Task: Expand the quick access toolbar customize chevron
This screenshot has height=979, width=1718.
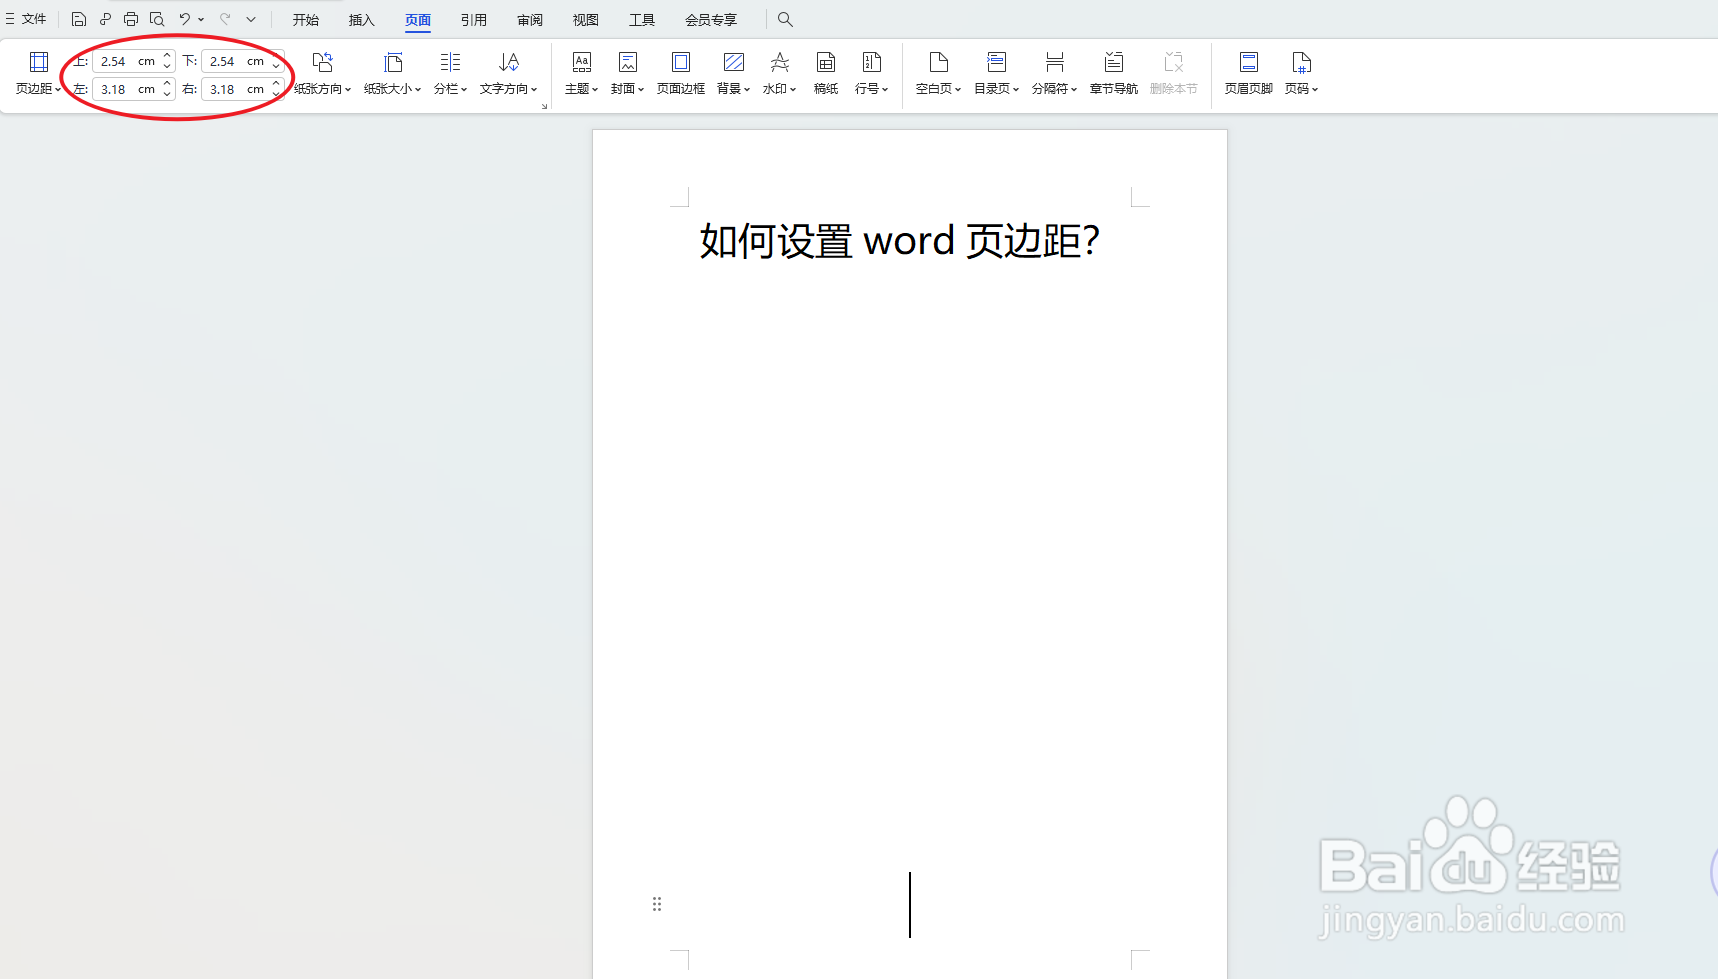Action: [251, 19]
